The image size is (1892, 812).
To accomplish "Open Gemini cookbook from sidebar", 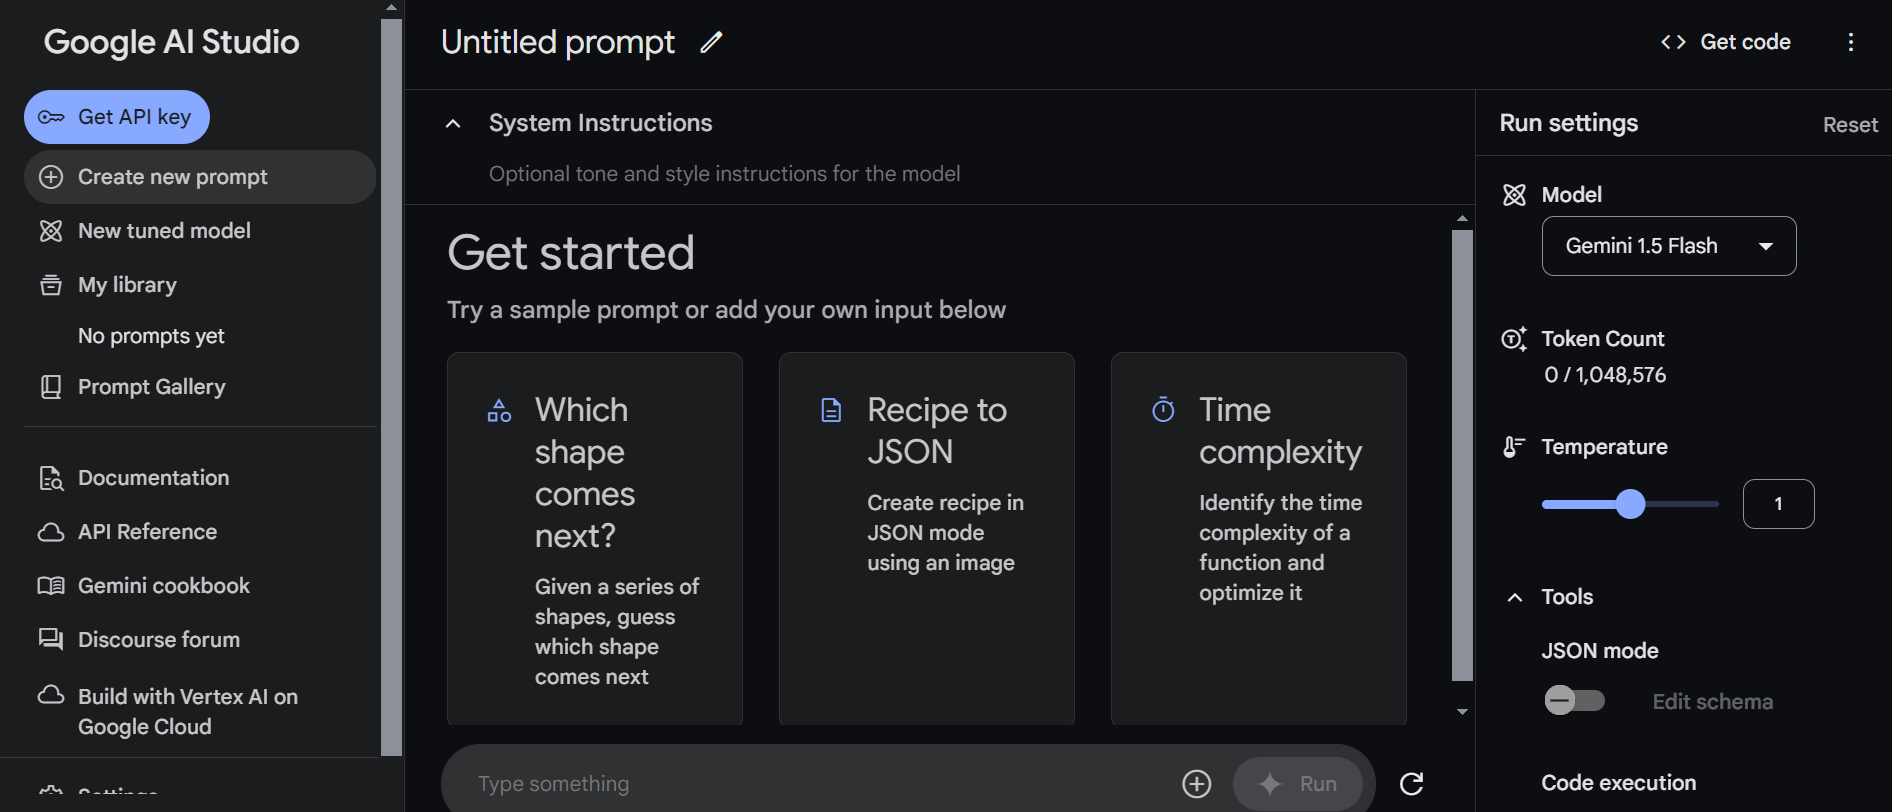I will [x=163, y=586].
